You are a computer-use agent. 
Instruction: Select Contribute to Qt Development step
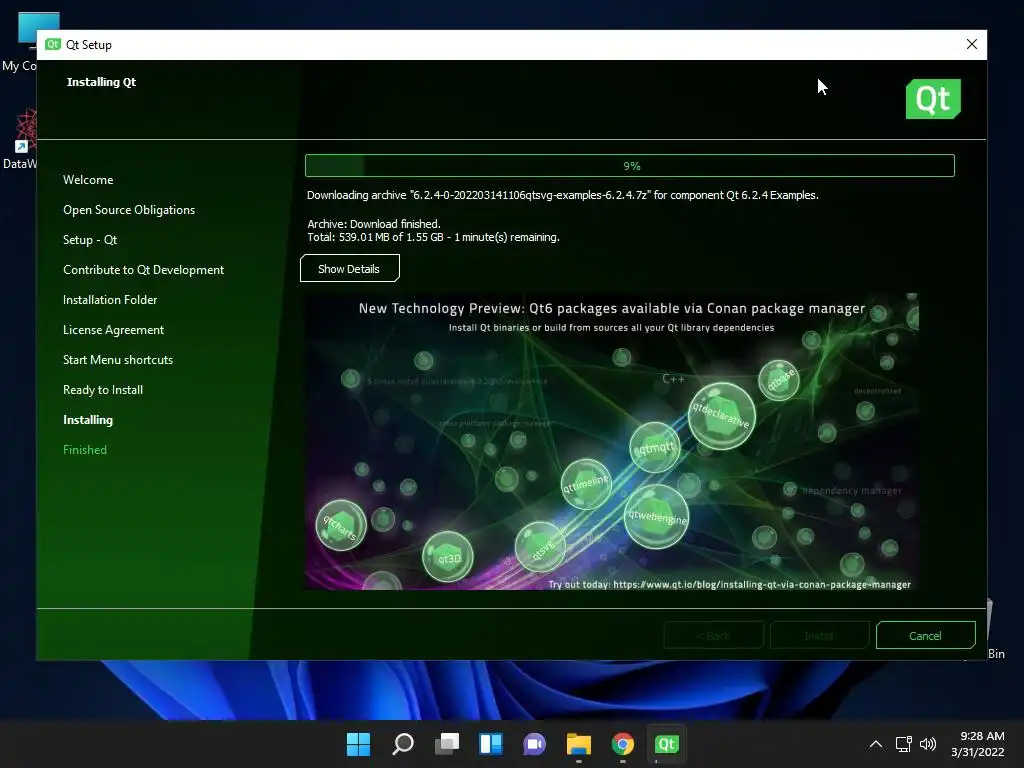click(144, 270)
